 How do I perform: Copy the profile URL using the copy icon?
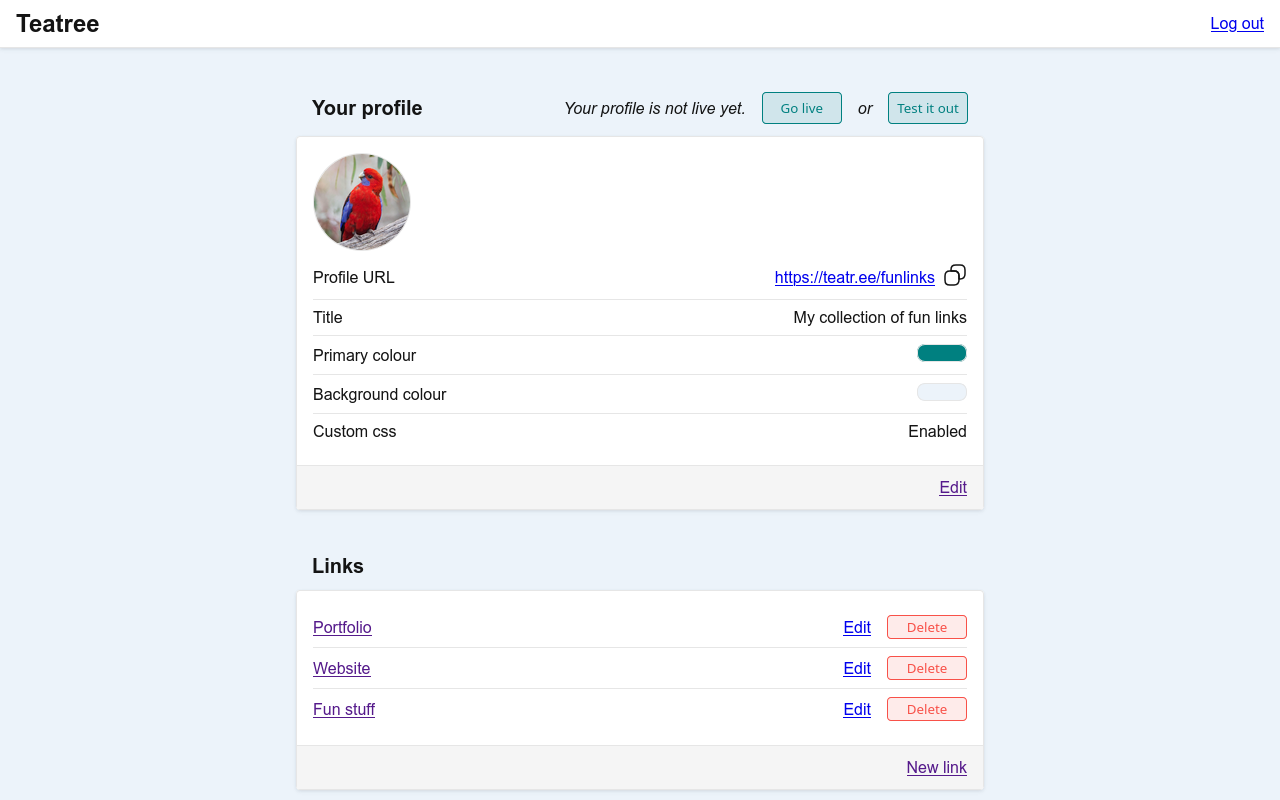coord(954,275)
